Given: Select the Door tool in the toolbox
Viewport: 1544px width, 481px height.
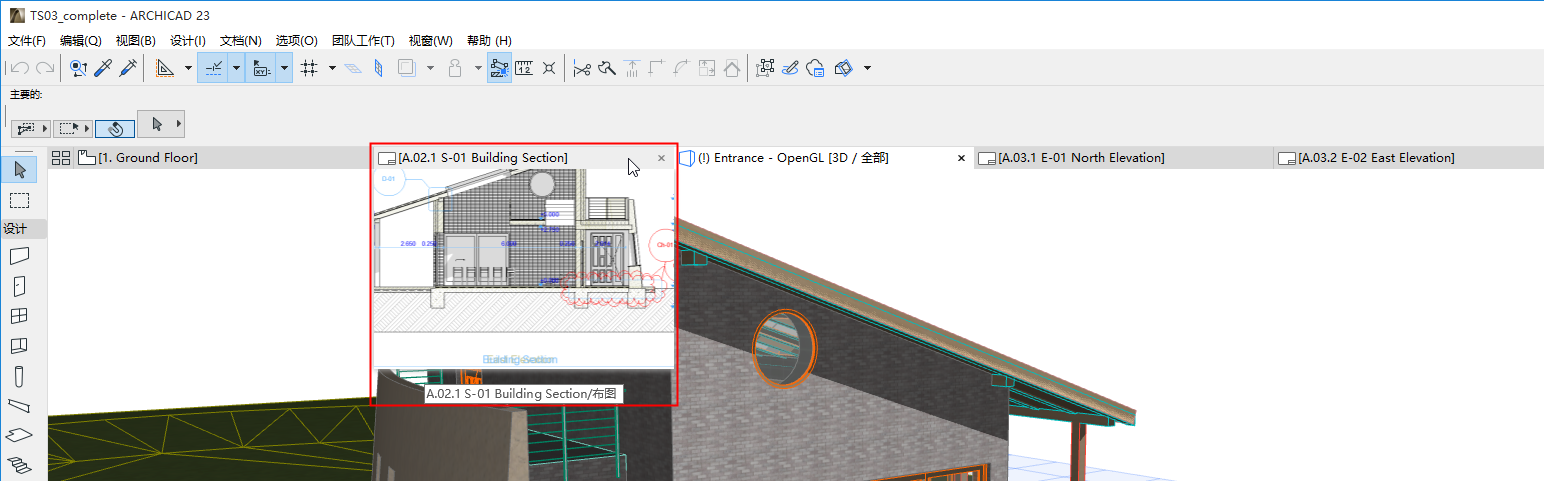Looking at the screenshot, I should point(19,287).
